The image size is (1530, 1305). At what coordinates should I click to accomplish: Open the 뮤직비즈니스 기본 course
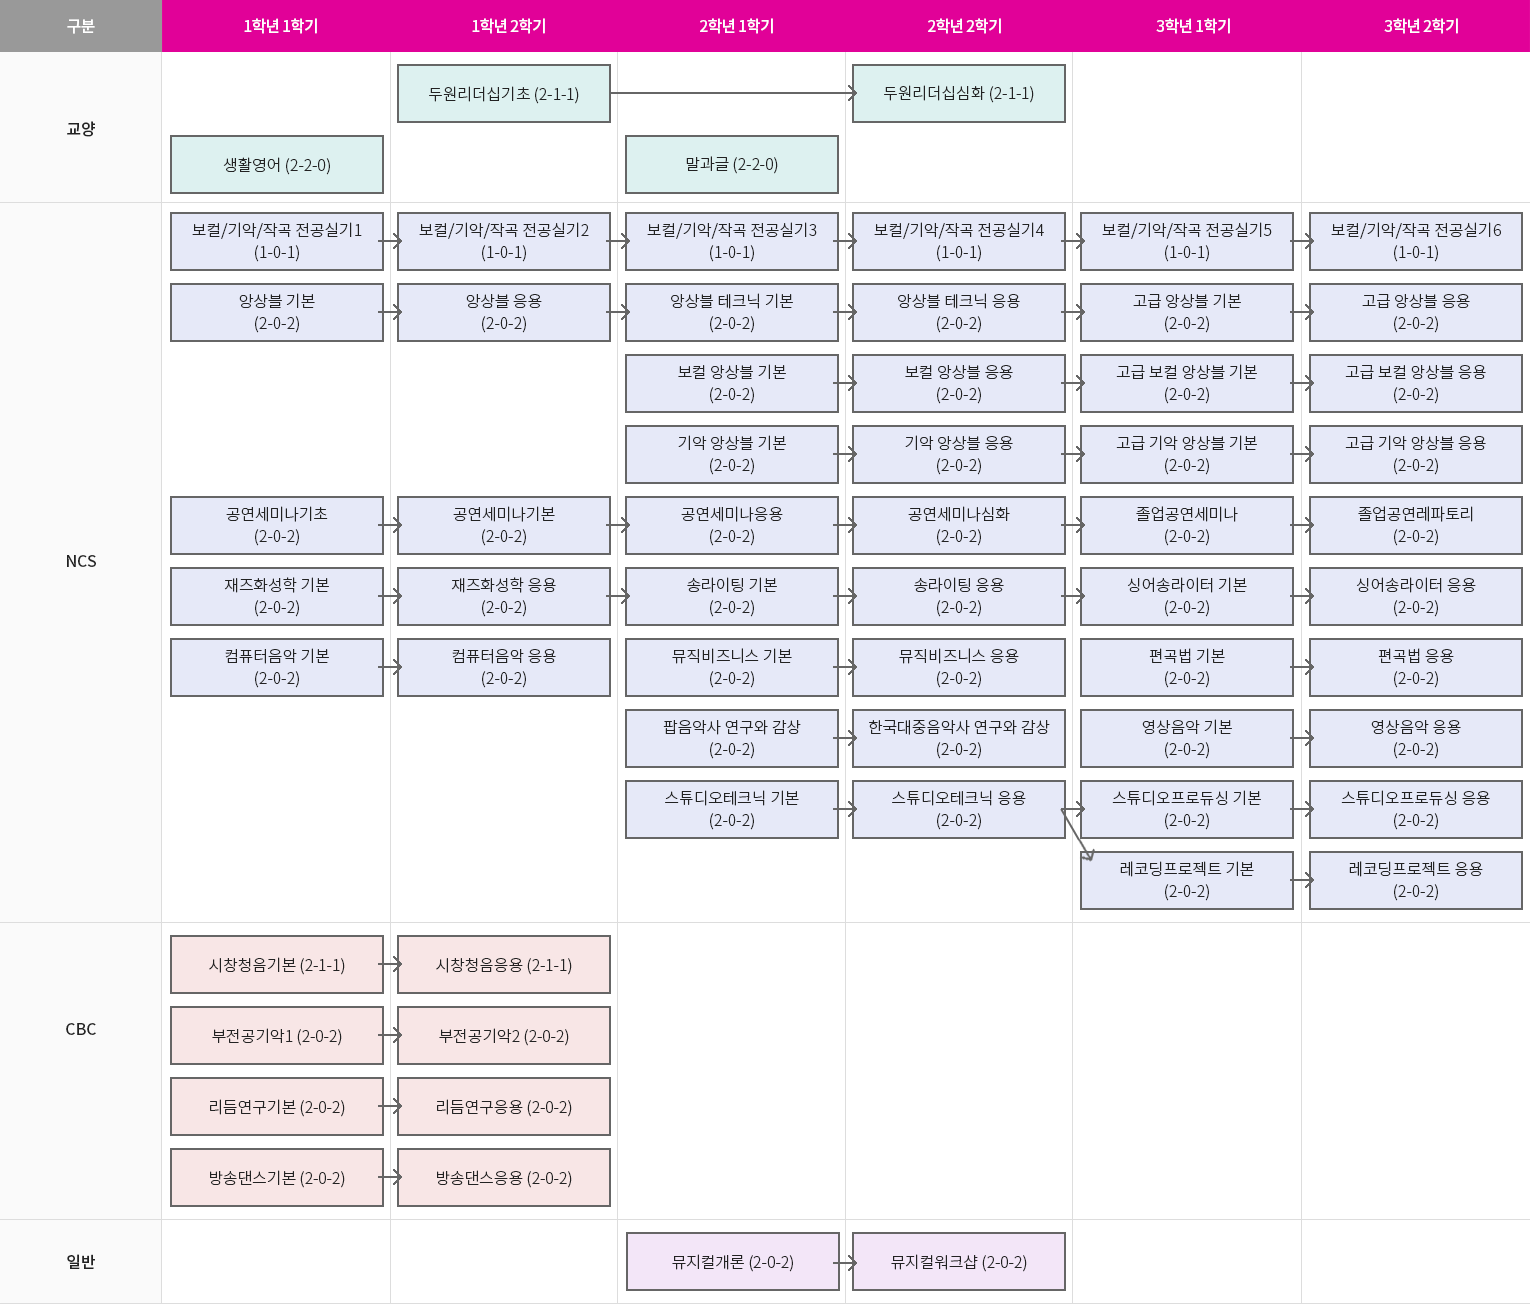point(732,667)
